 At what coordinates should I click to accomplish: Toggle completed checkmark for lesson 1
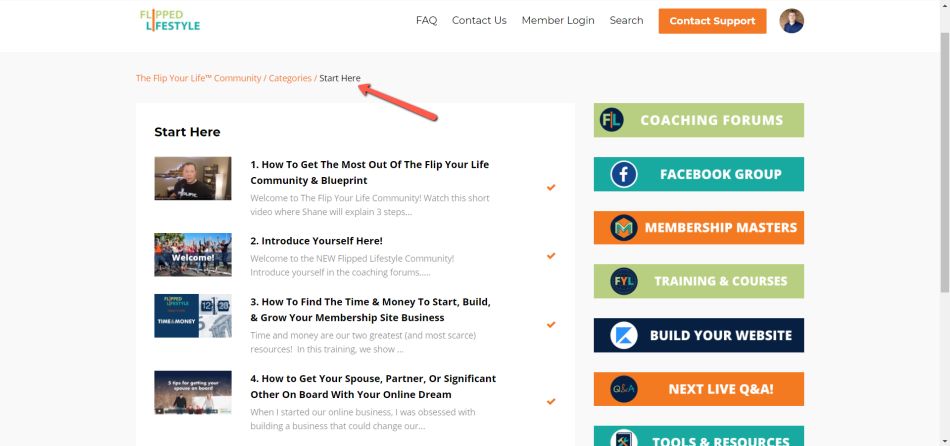551,187
